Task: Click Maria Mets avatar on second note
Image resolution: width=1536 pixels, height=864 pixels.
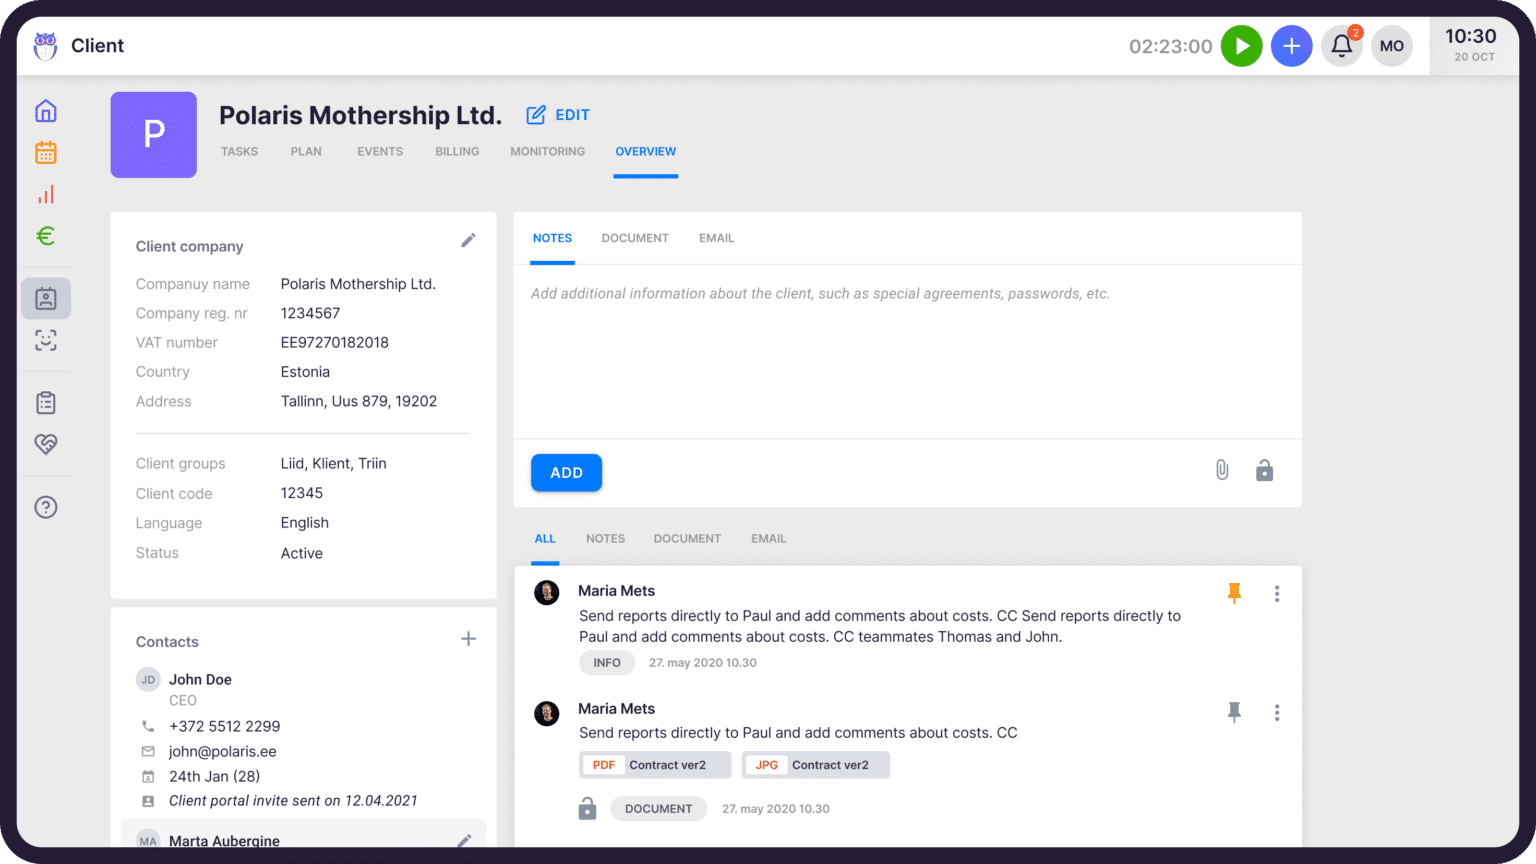Action: click(547, 713)
